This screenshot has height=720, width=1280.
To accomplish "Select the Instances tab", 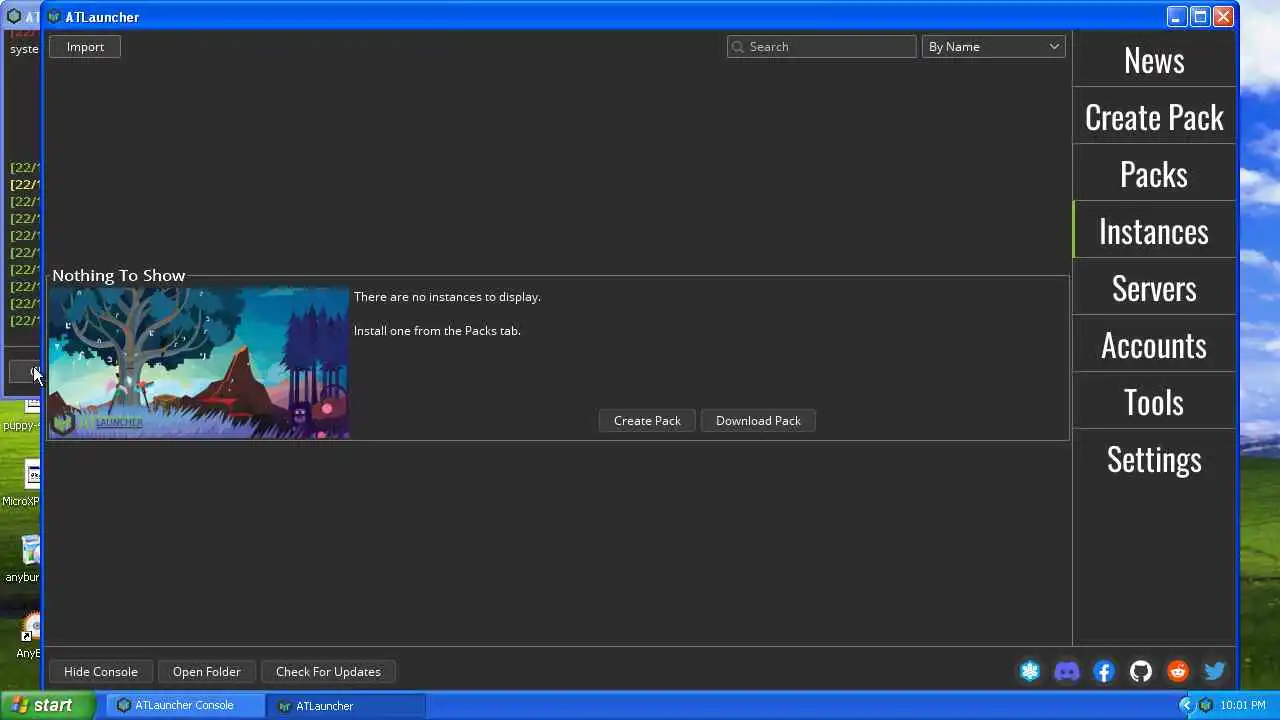I will coord(1154,231).
